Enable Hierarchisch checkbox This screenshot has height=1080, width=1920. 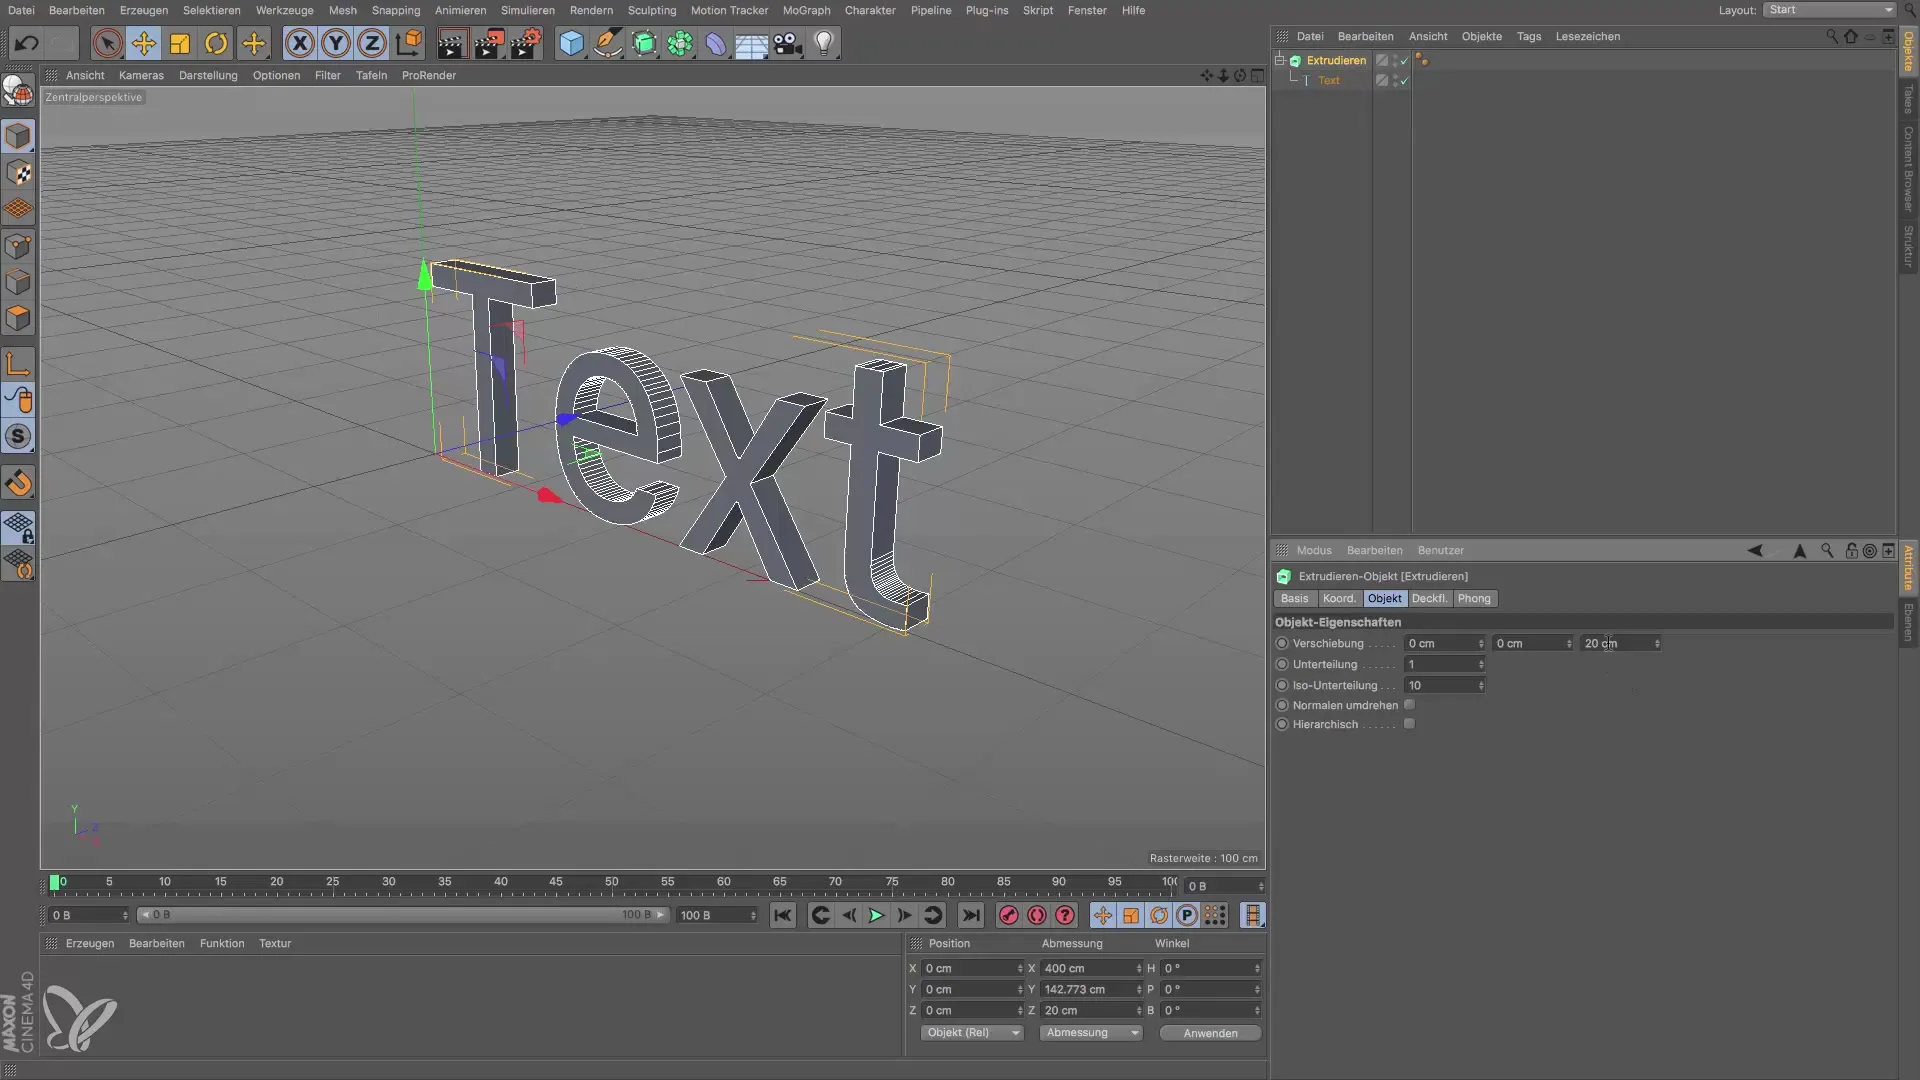pos(1409,724)
